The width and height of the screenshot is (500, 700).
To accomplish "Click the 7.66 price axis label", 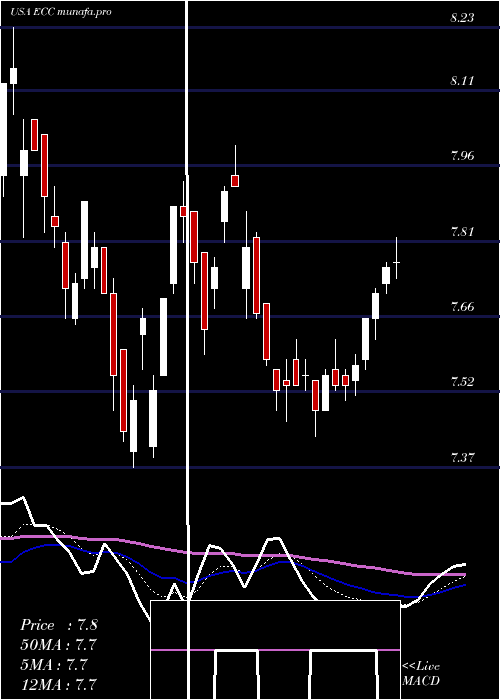I will tap(461, 307).
